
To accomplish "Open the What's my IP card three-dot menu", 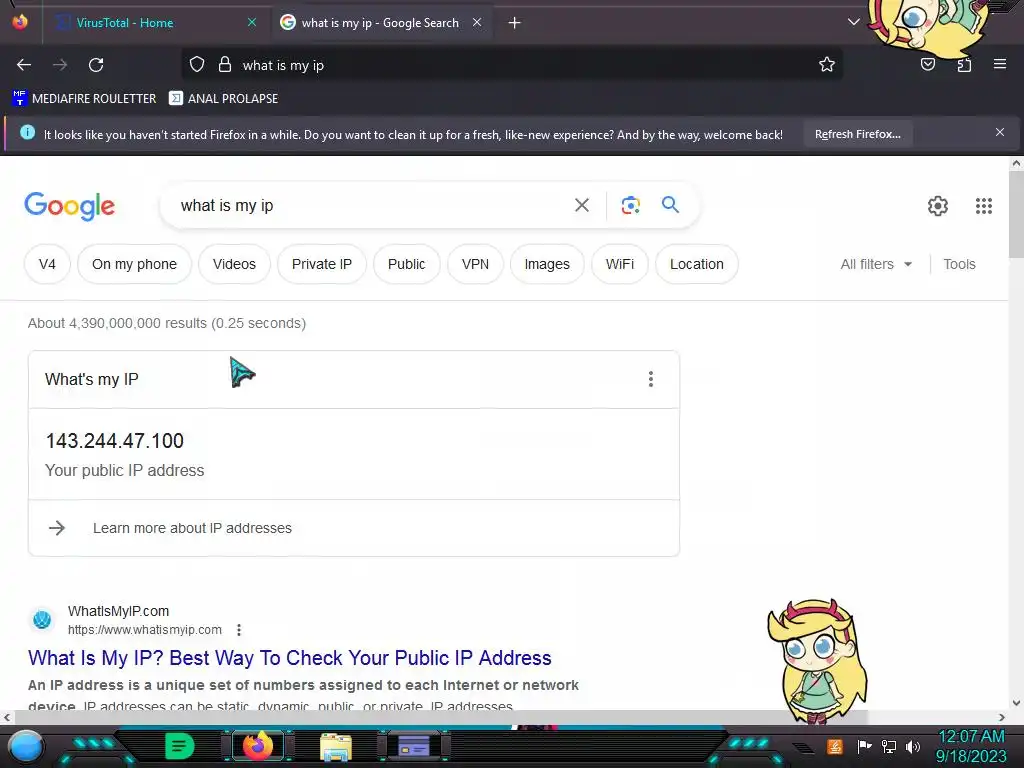I will click(650, 379).
